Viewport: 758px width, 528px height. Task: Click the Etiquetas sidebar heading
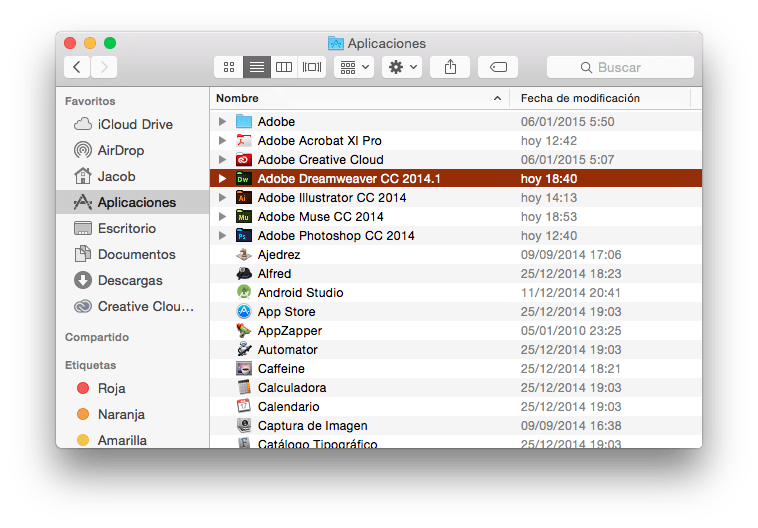pyautogui.click(x=90, y=365)
